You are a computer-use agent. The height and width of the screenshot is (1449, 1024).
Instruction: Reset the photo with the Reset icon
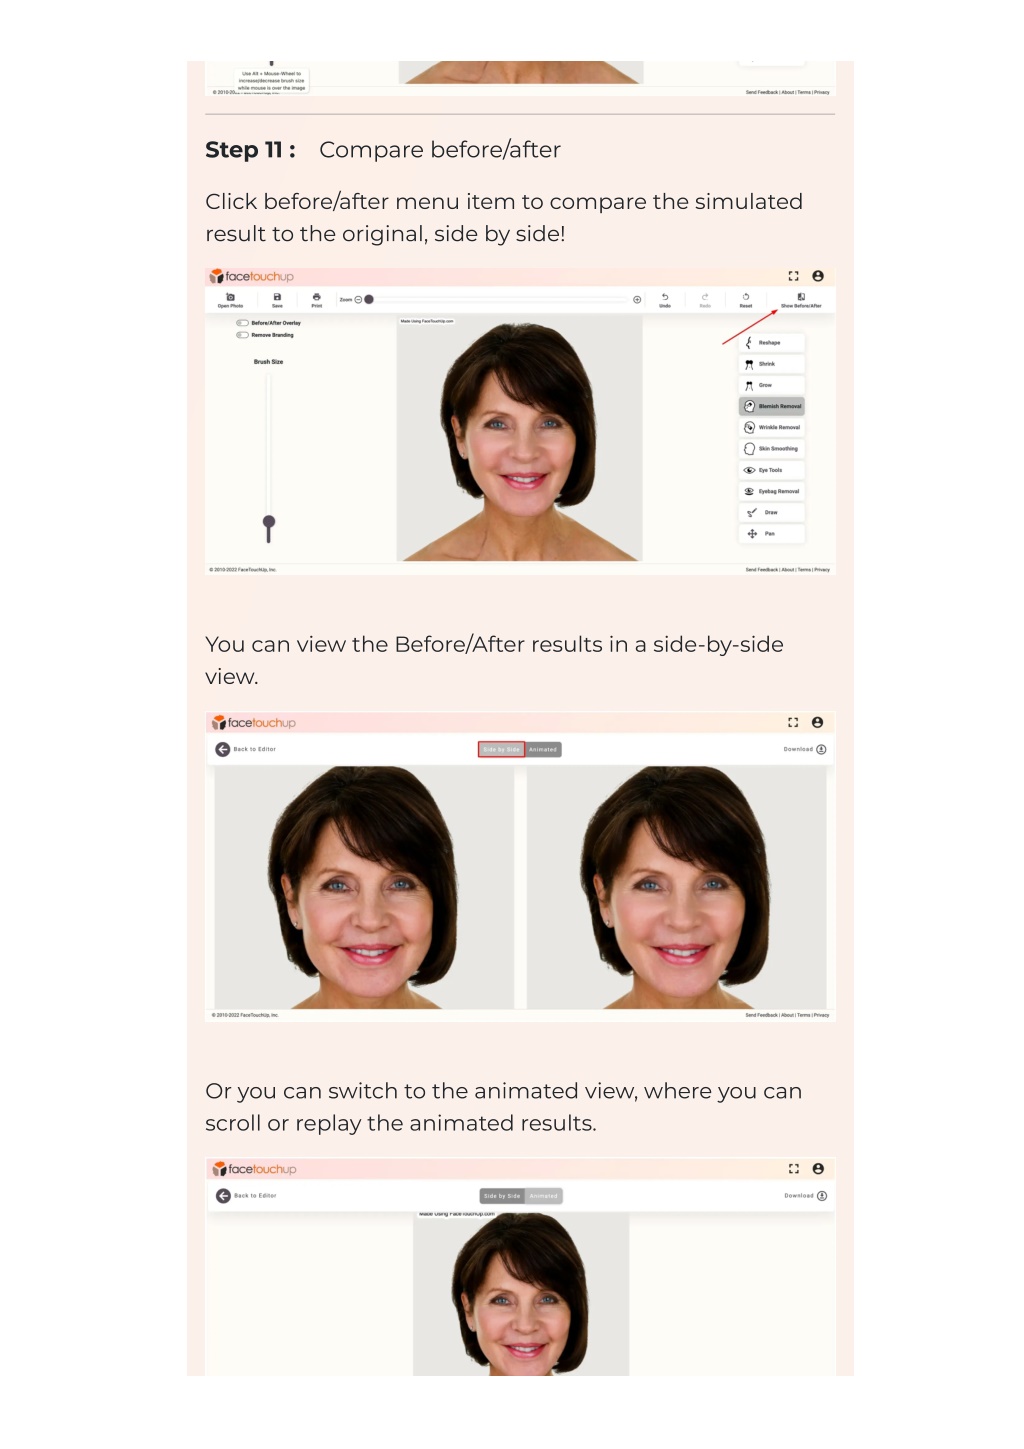click(x=746, y=297)
